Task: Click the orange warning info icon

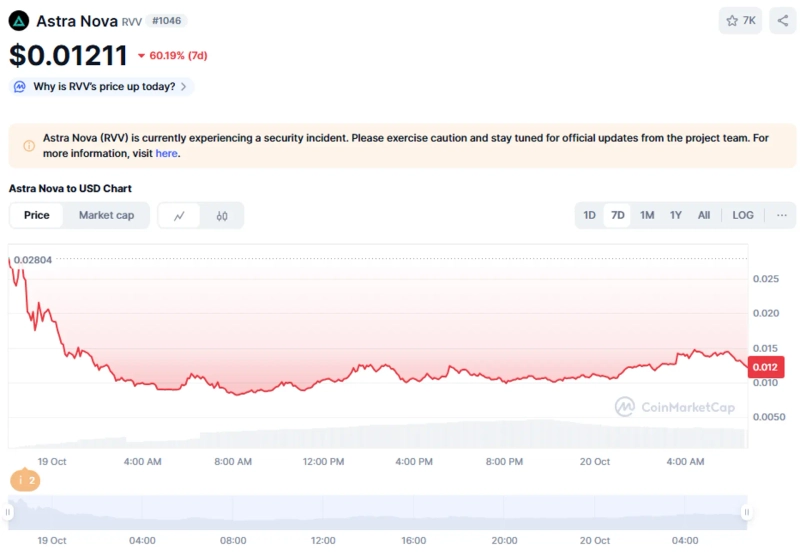Action: (28, 146)
